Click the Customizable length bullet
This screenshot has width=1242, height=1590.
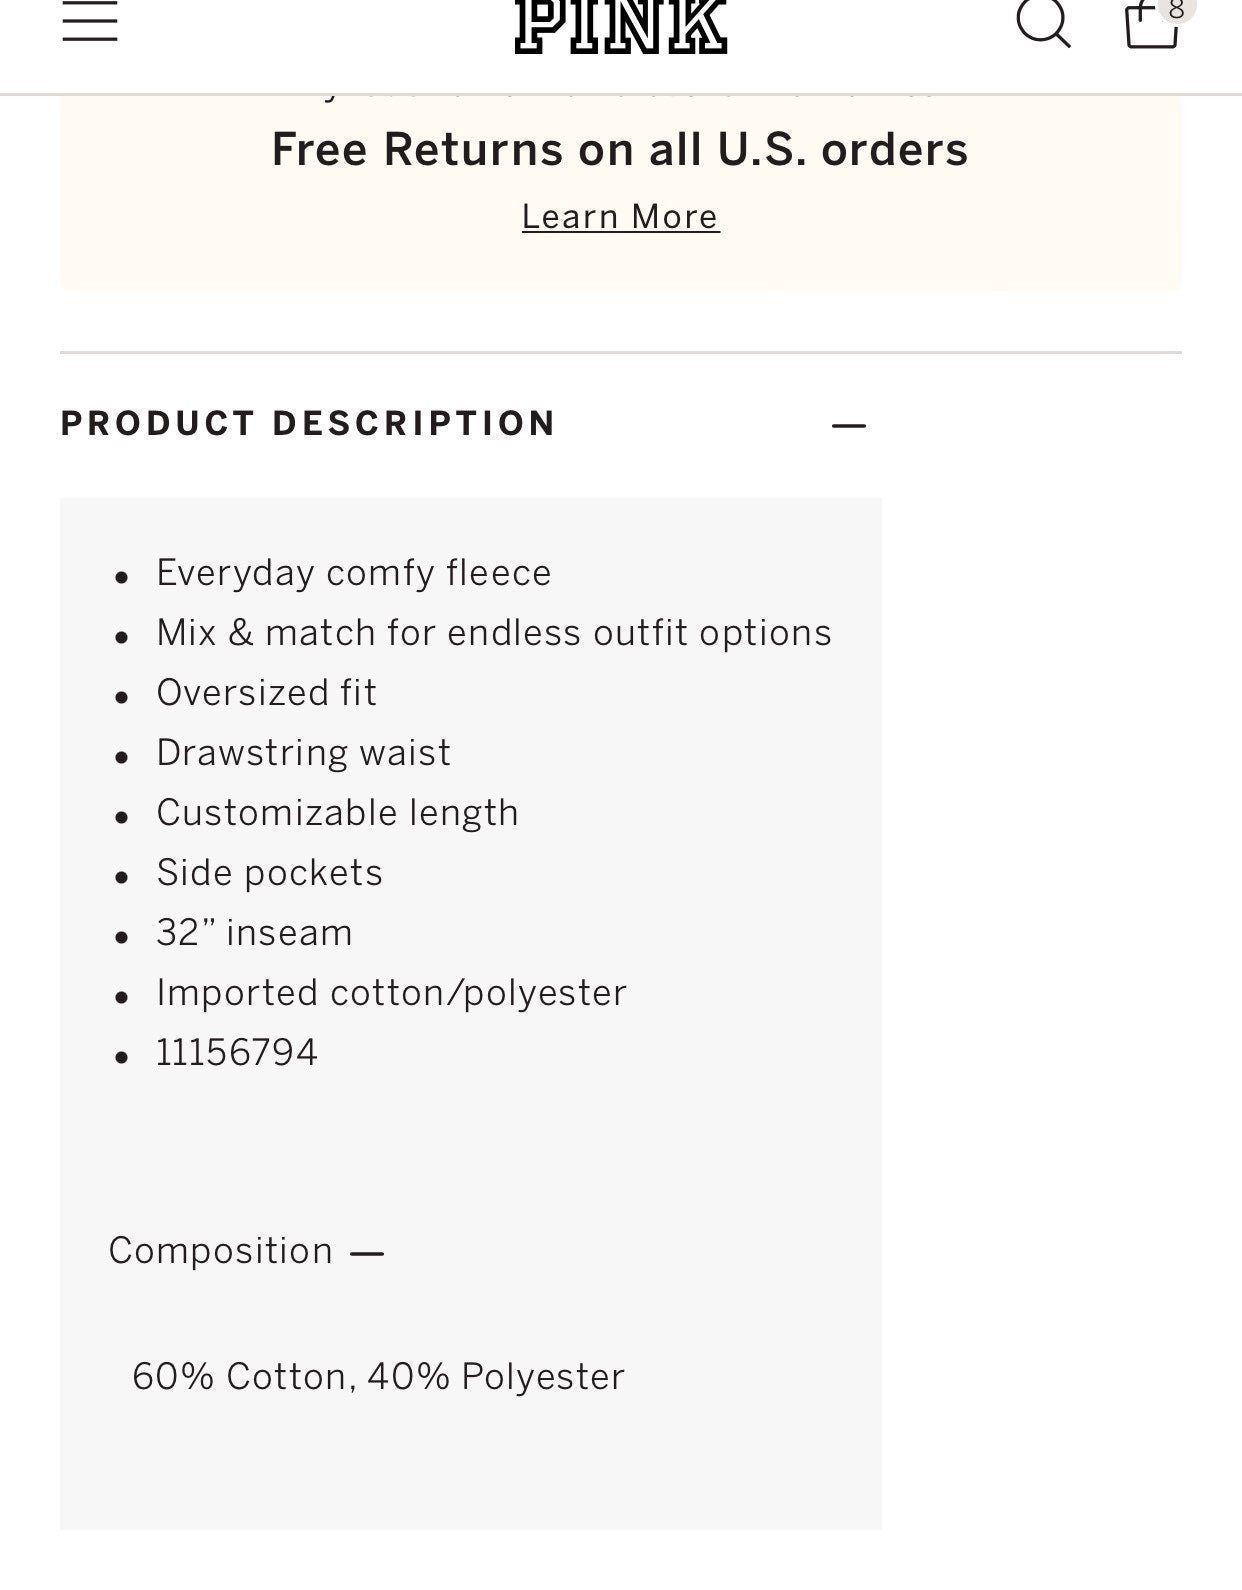tap(337, 813)
